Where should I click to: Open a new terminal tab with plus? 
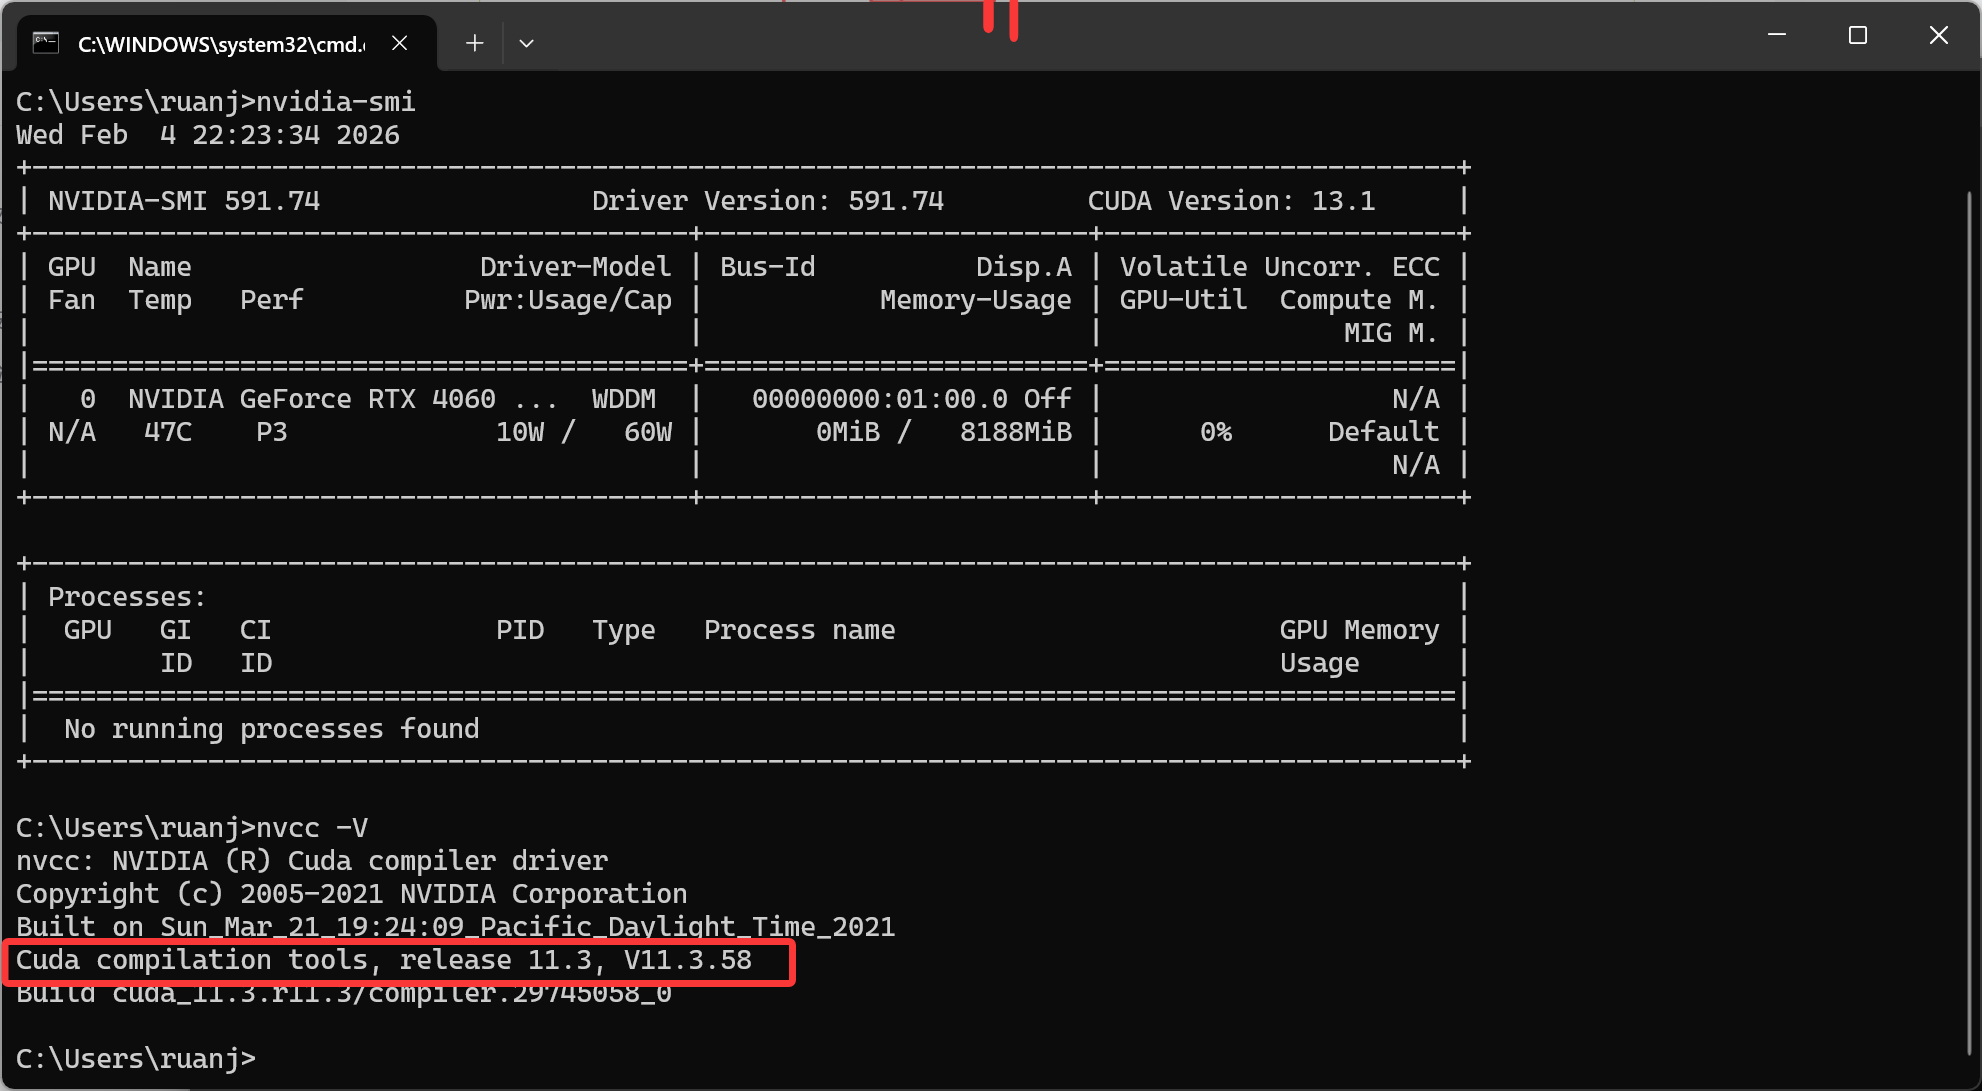[475, 43]
